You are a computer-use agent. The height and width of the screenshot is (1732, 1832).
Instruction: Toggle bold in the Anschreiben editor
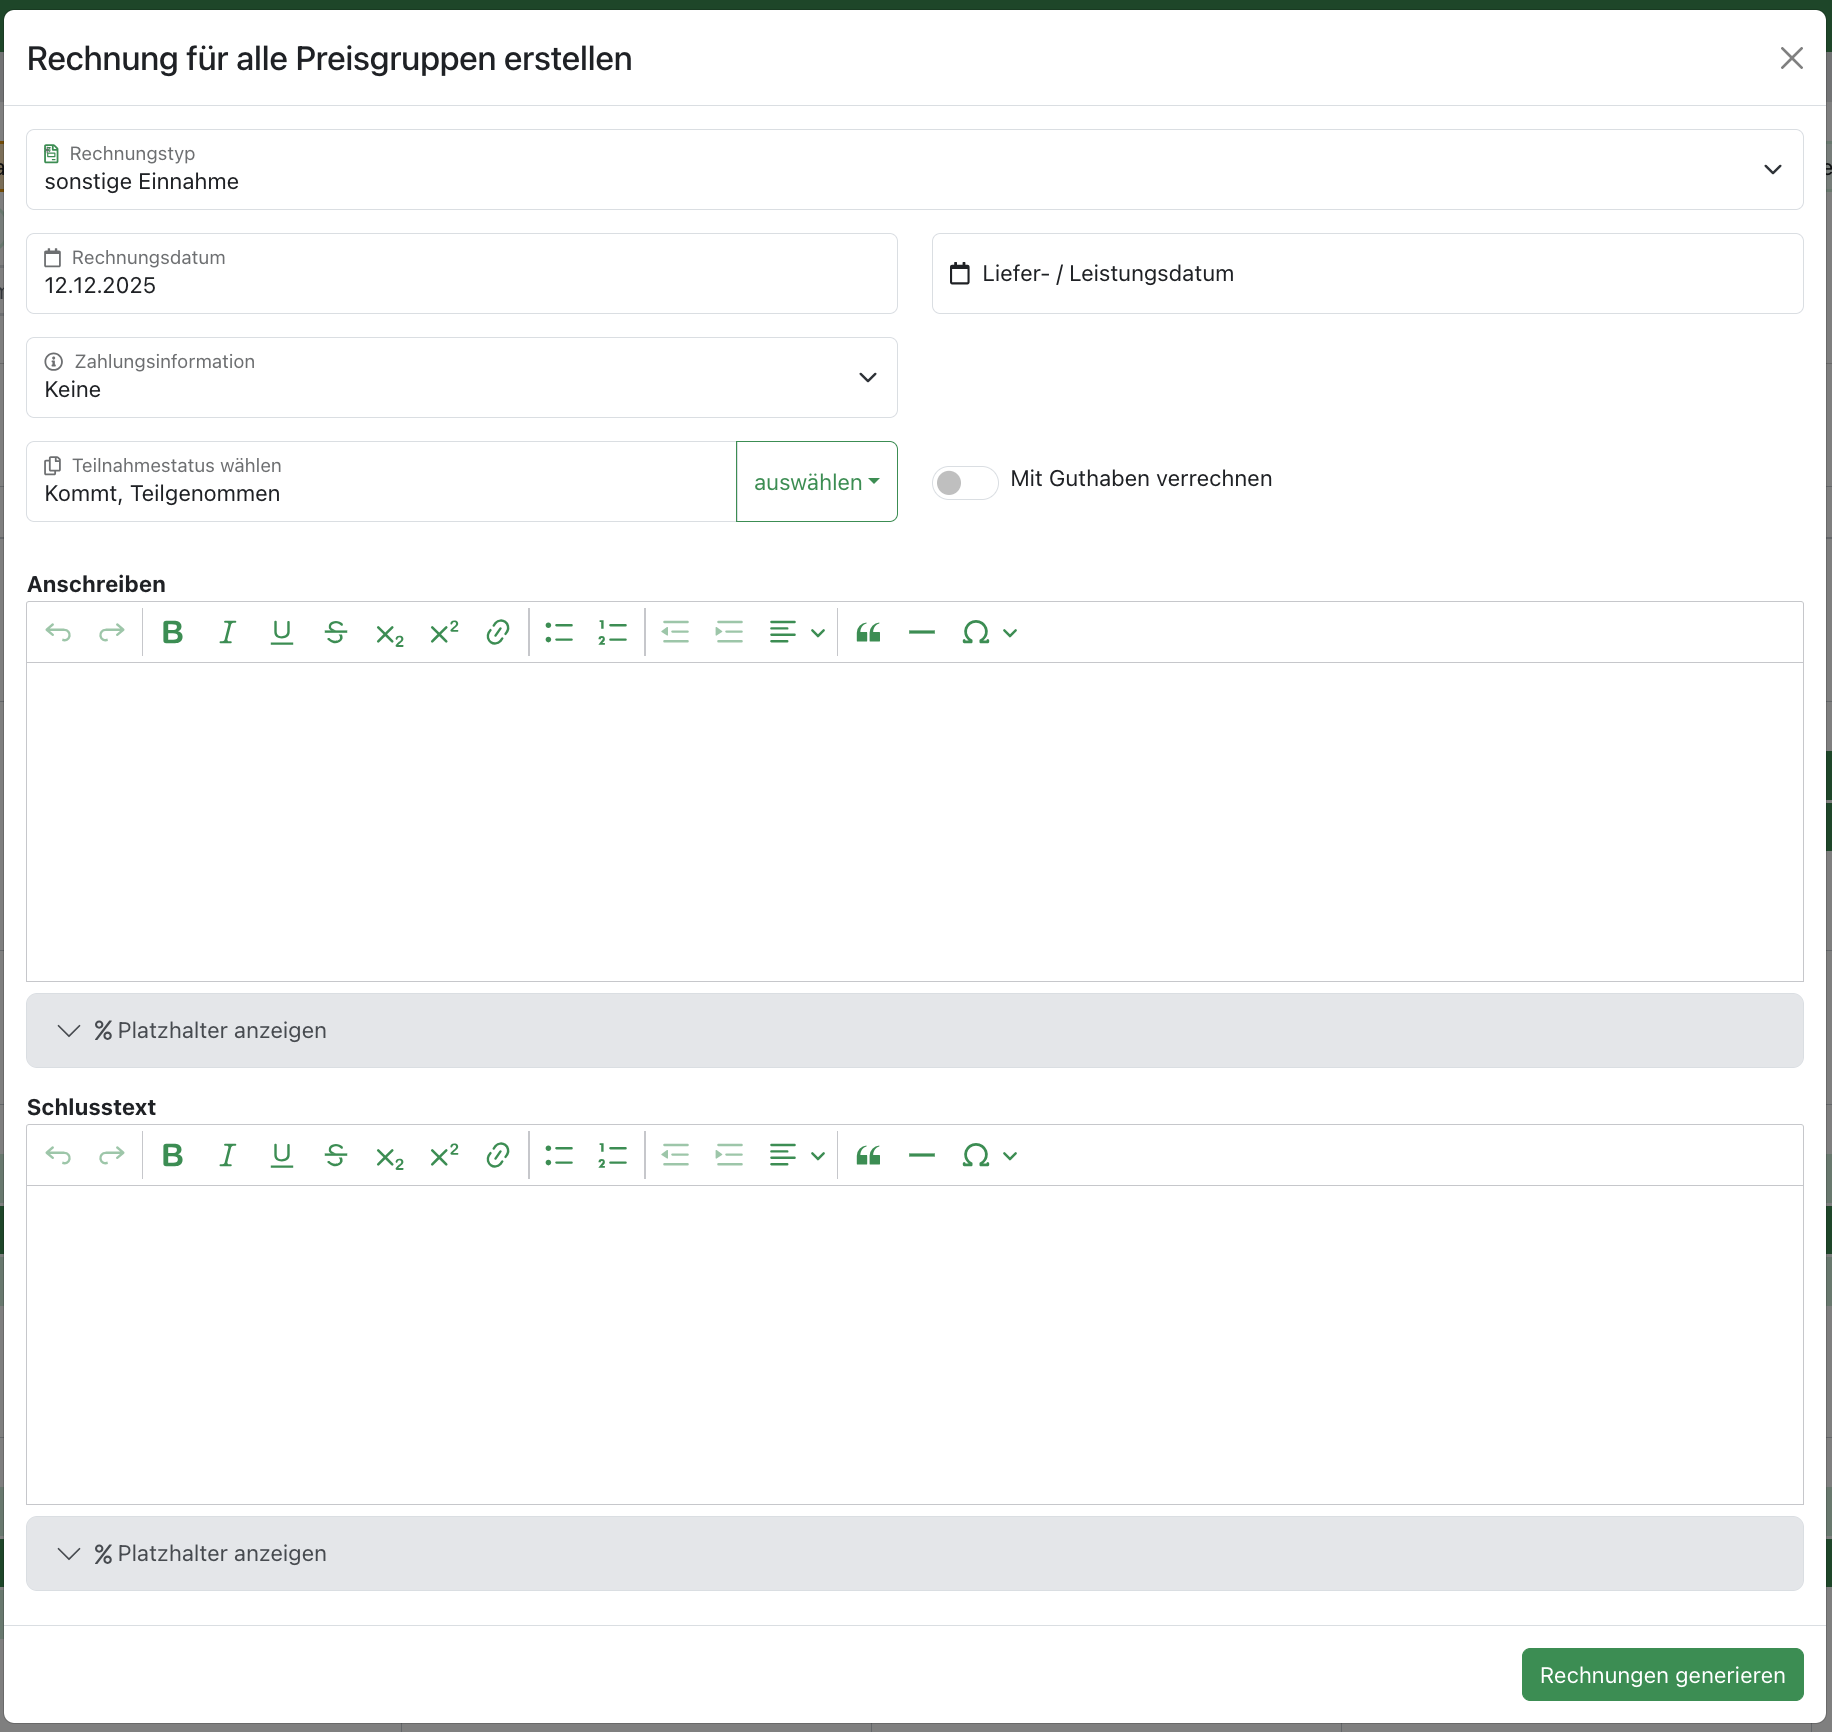(x=173, y=632)
